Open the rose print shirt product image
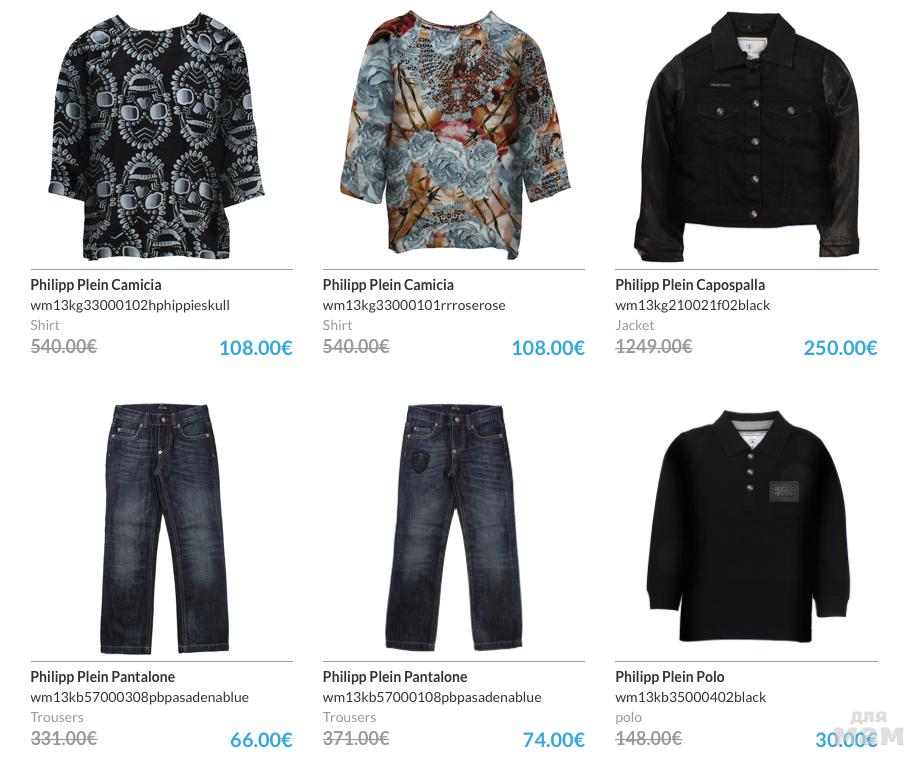Screen dimensions: 919x760 click(x=455, y=135)
